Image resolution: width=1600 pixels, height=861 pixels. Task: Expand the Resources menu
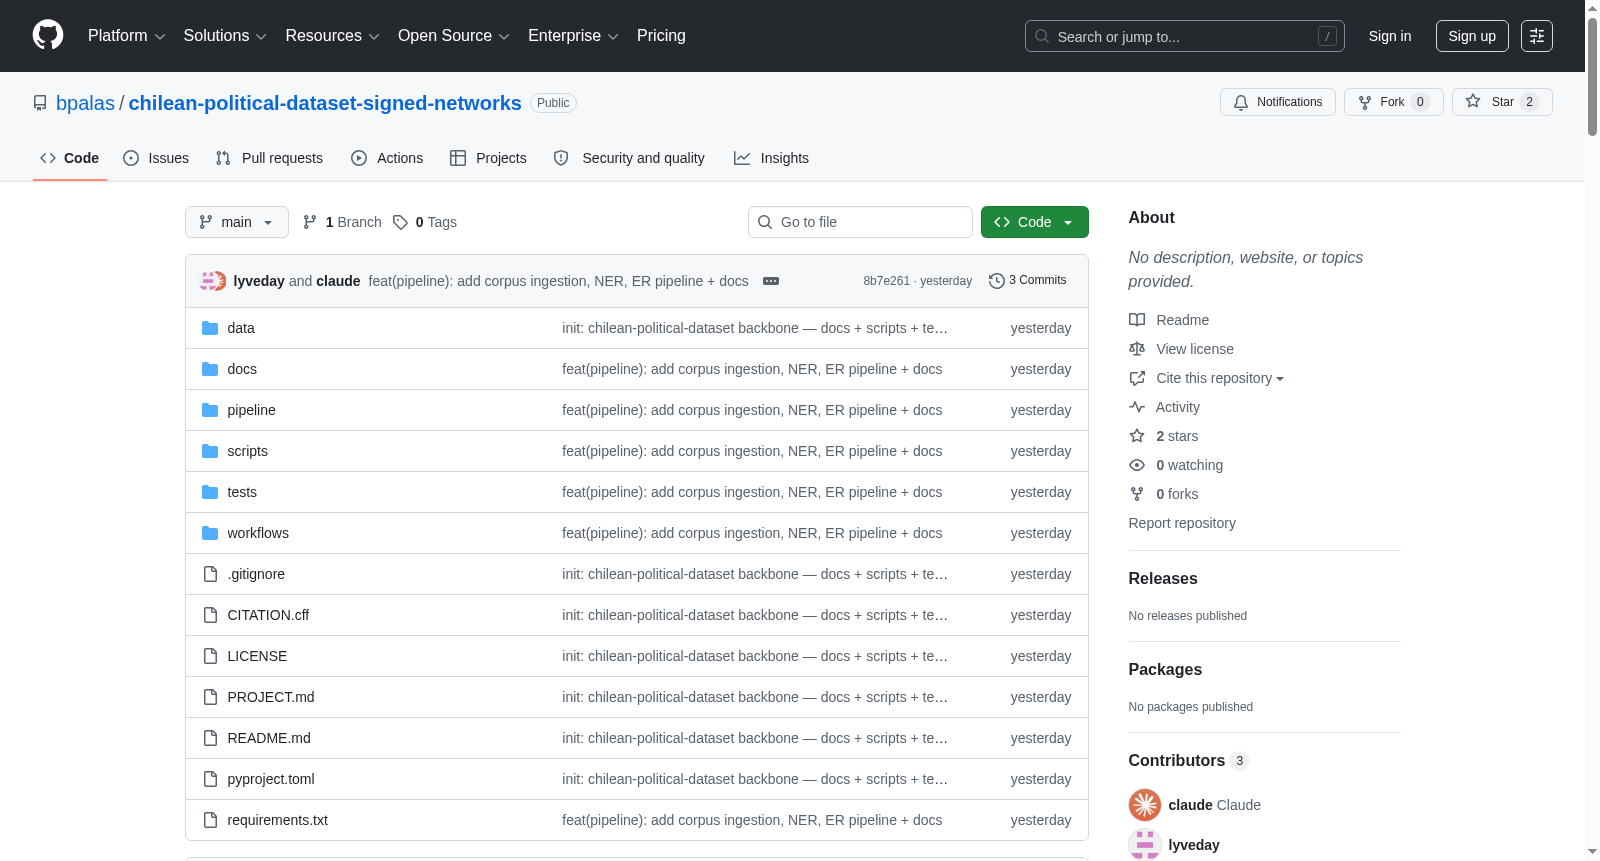point(332,36)
